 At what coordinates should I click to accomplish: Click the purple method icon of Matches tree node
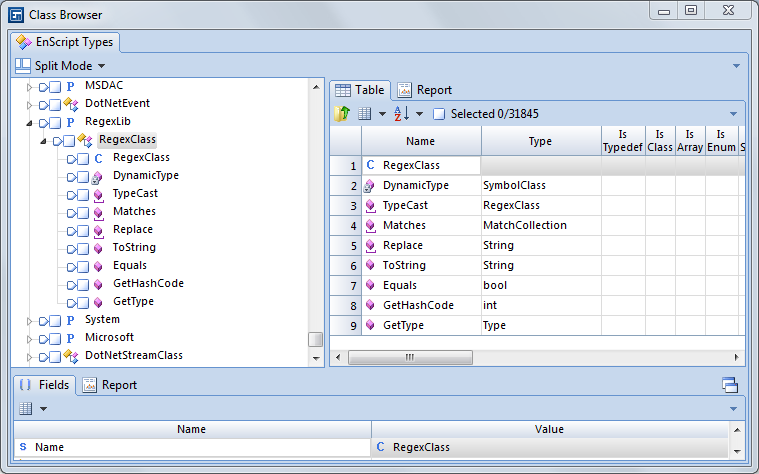98,213
